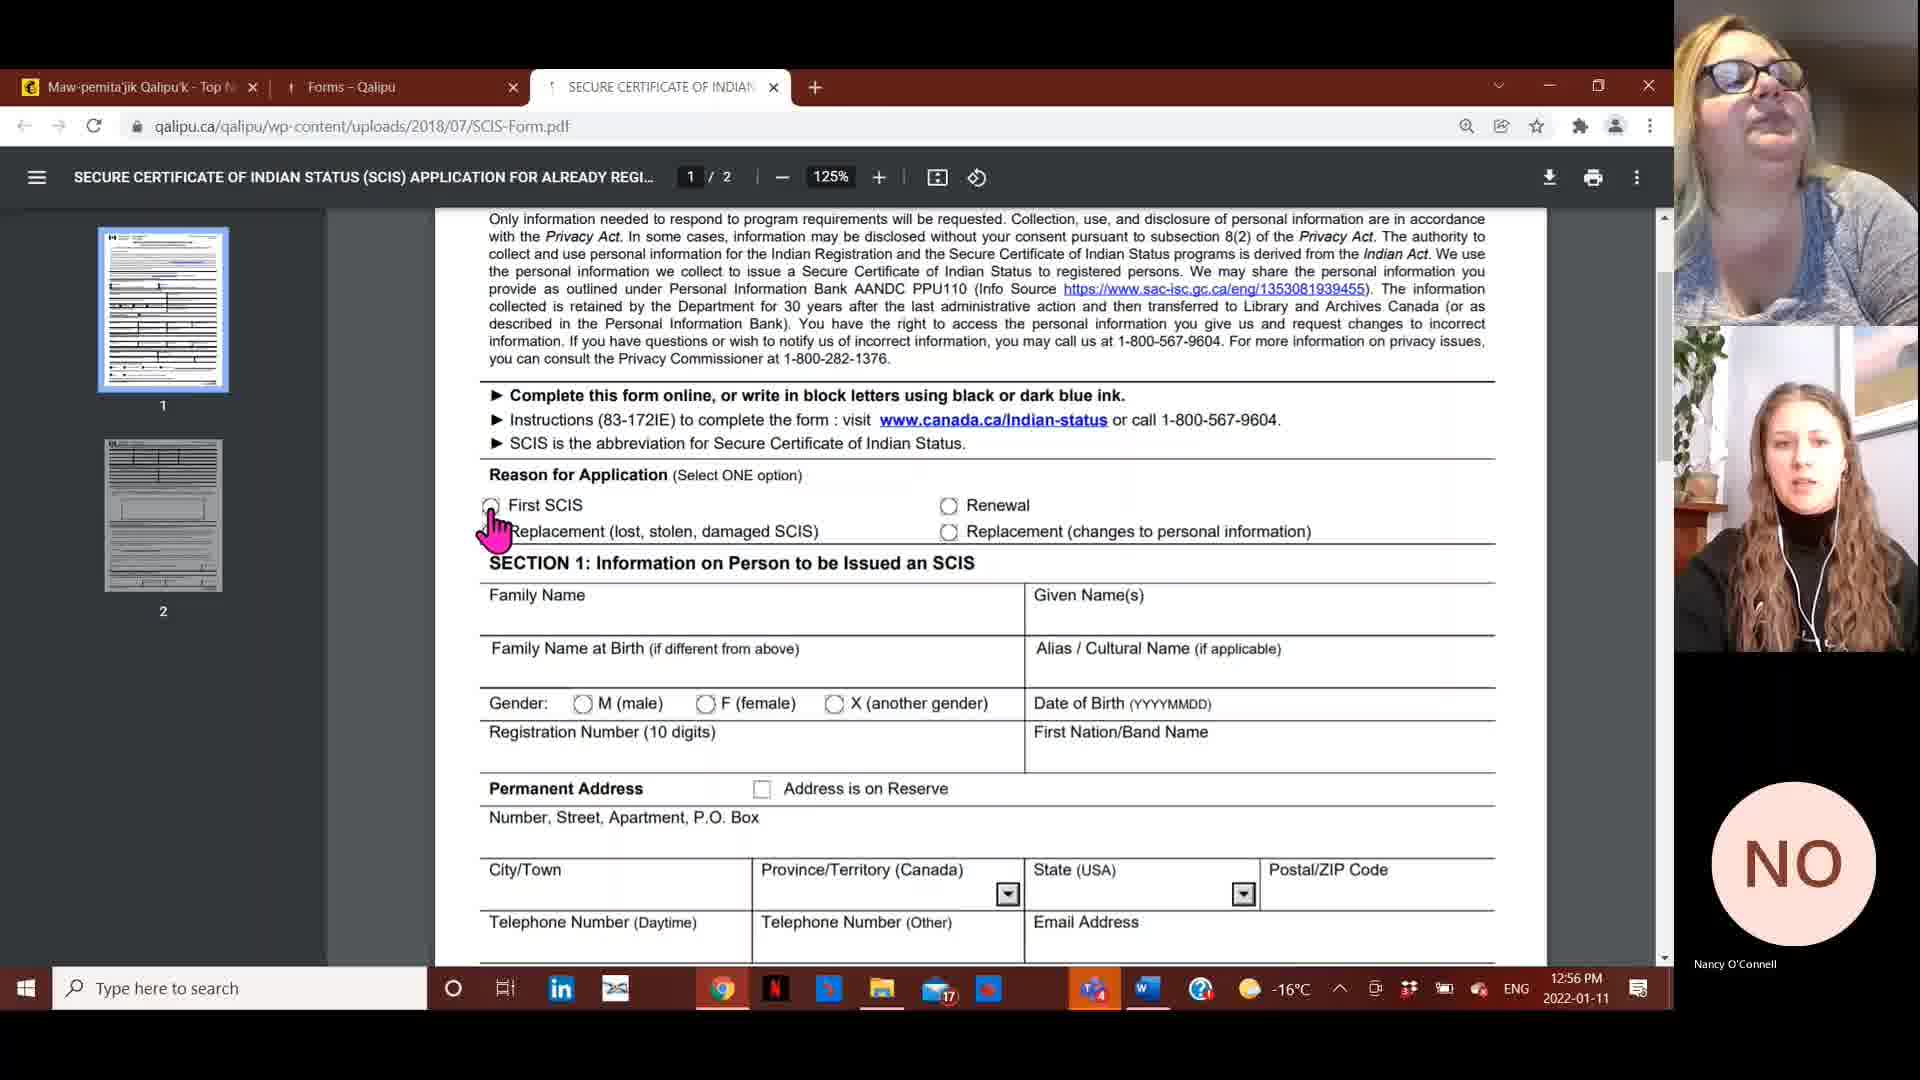Click the fit to page icon
The width and height of the screenshot is (1920, 1080).
[x=937, y=177]
